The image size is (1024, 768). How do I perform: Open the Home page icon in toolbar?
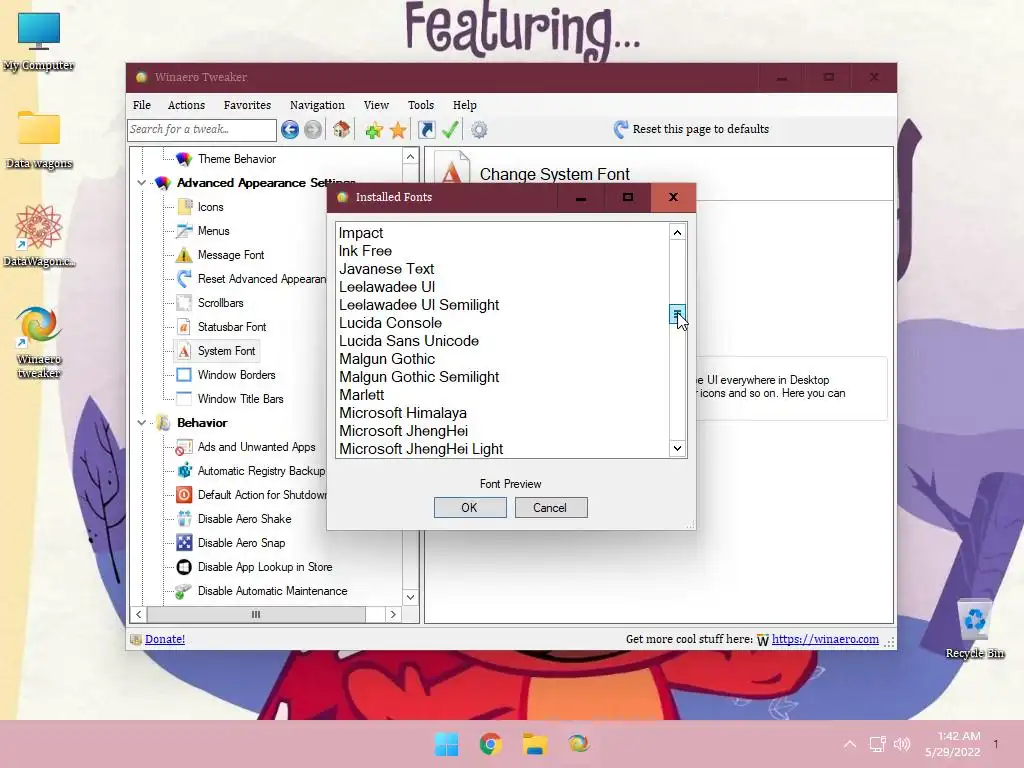[341, 129]
